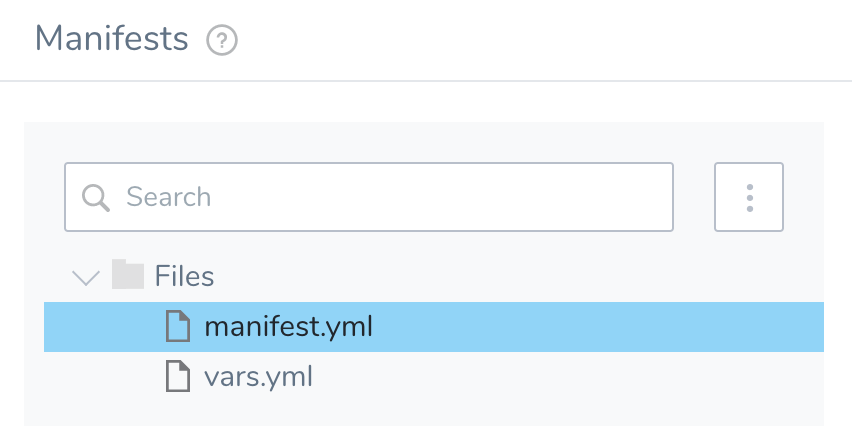The image size is (852, 426).
Task: Select the vars.yml file page icon
Action: coord(178,376)
